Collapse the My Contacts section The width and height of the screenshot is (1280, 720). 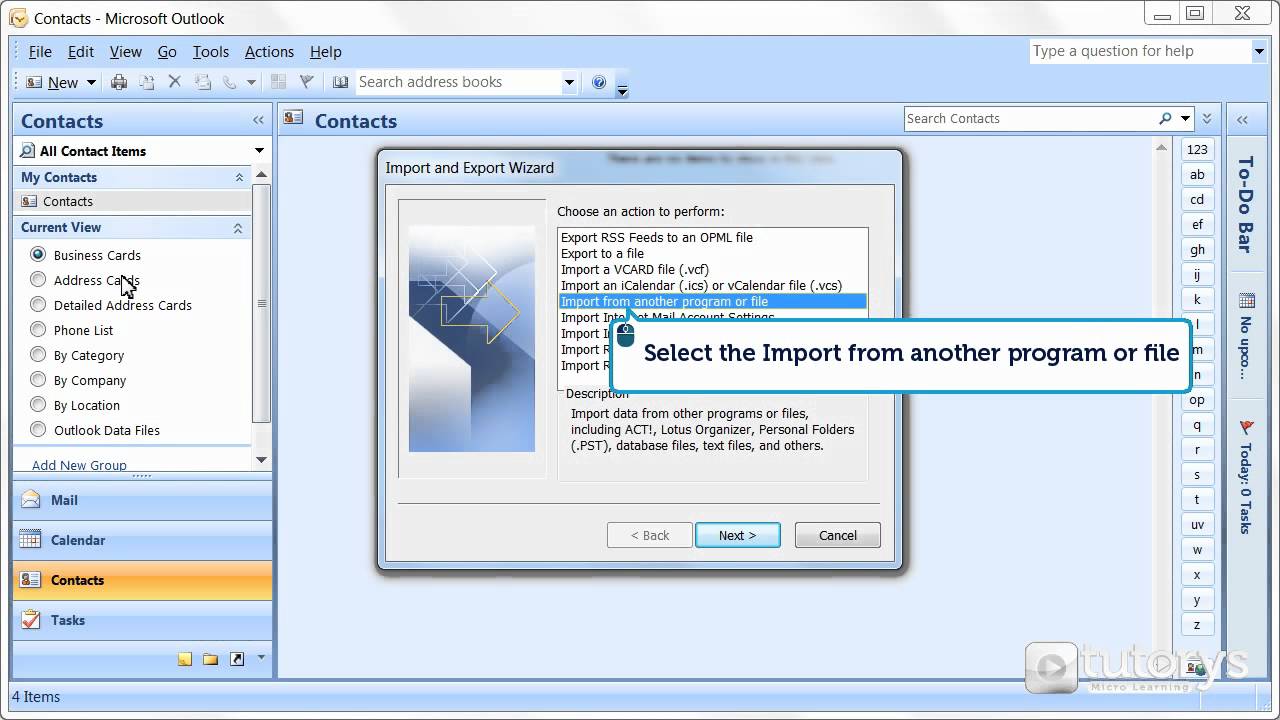pyautogui.click(x=239, y=177)
